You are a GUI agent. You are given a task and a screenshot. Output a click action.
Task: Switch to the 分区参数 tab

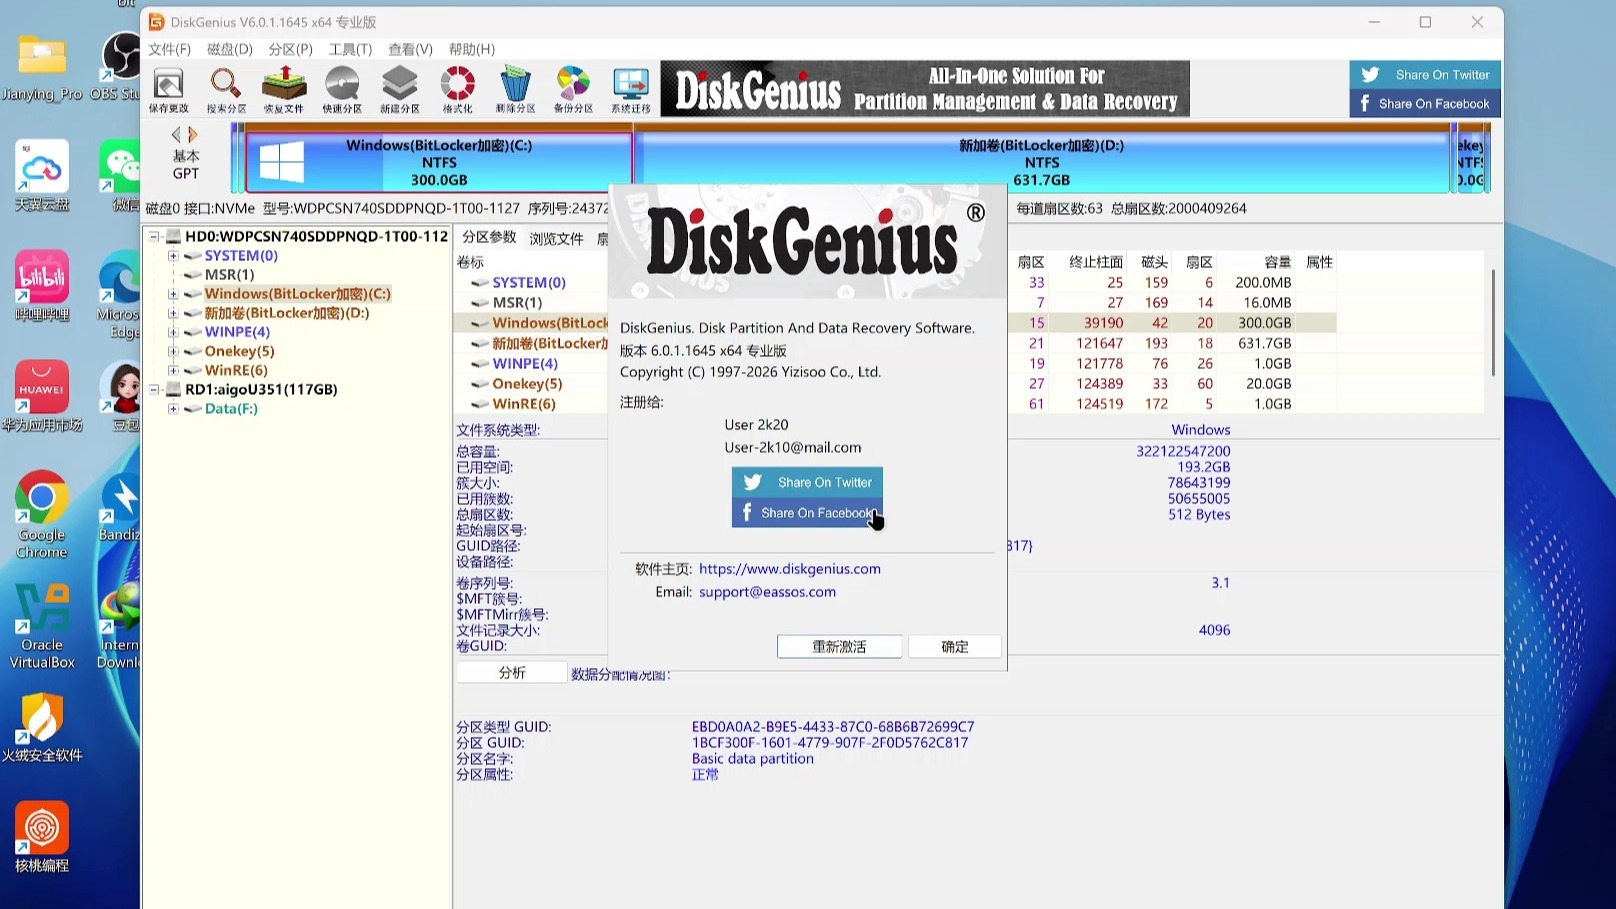[x=489, y=238]
